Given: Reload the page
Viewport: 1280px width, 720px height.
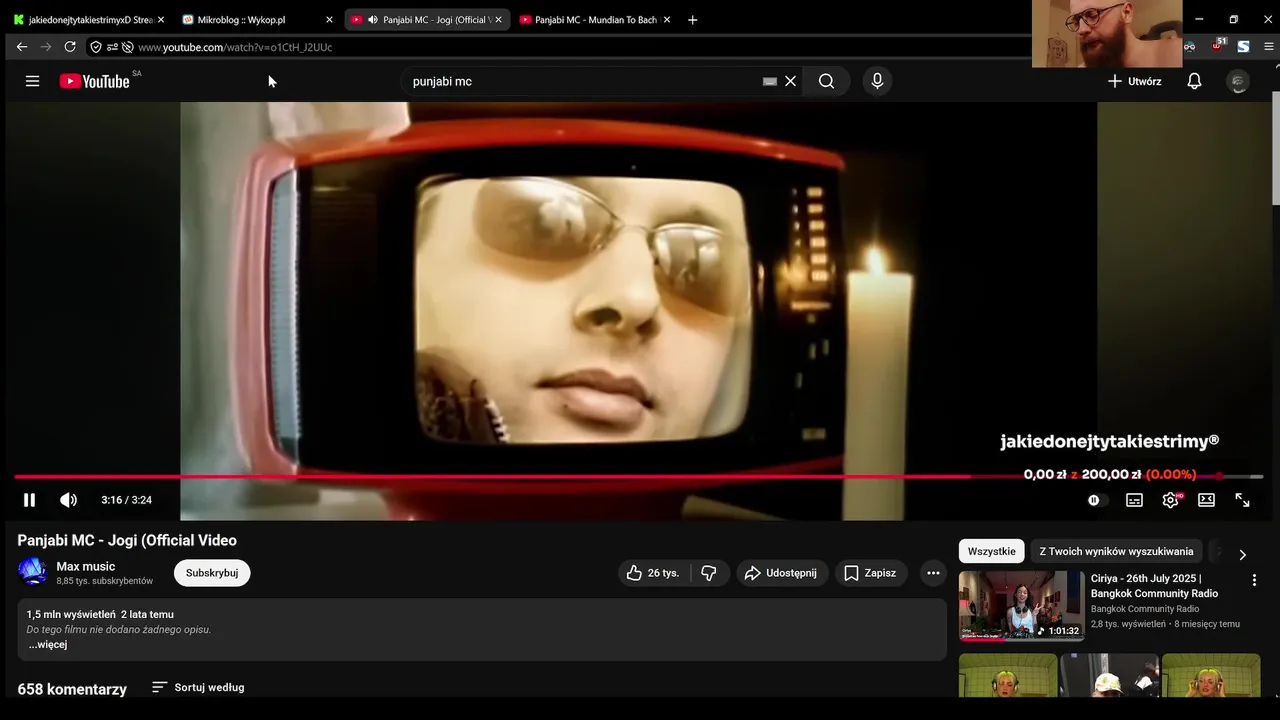Looking at the screenshot, I should (x=70, y=46).
